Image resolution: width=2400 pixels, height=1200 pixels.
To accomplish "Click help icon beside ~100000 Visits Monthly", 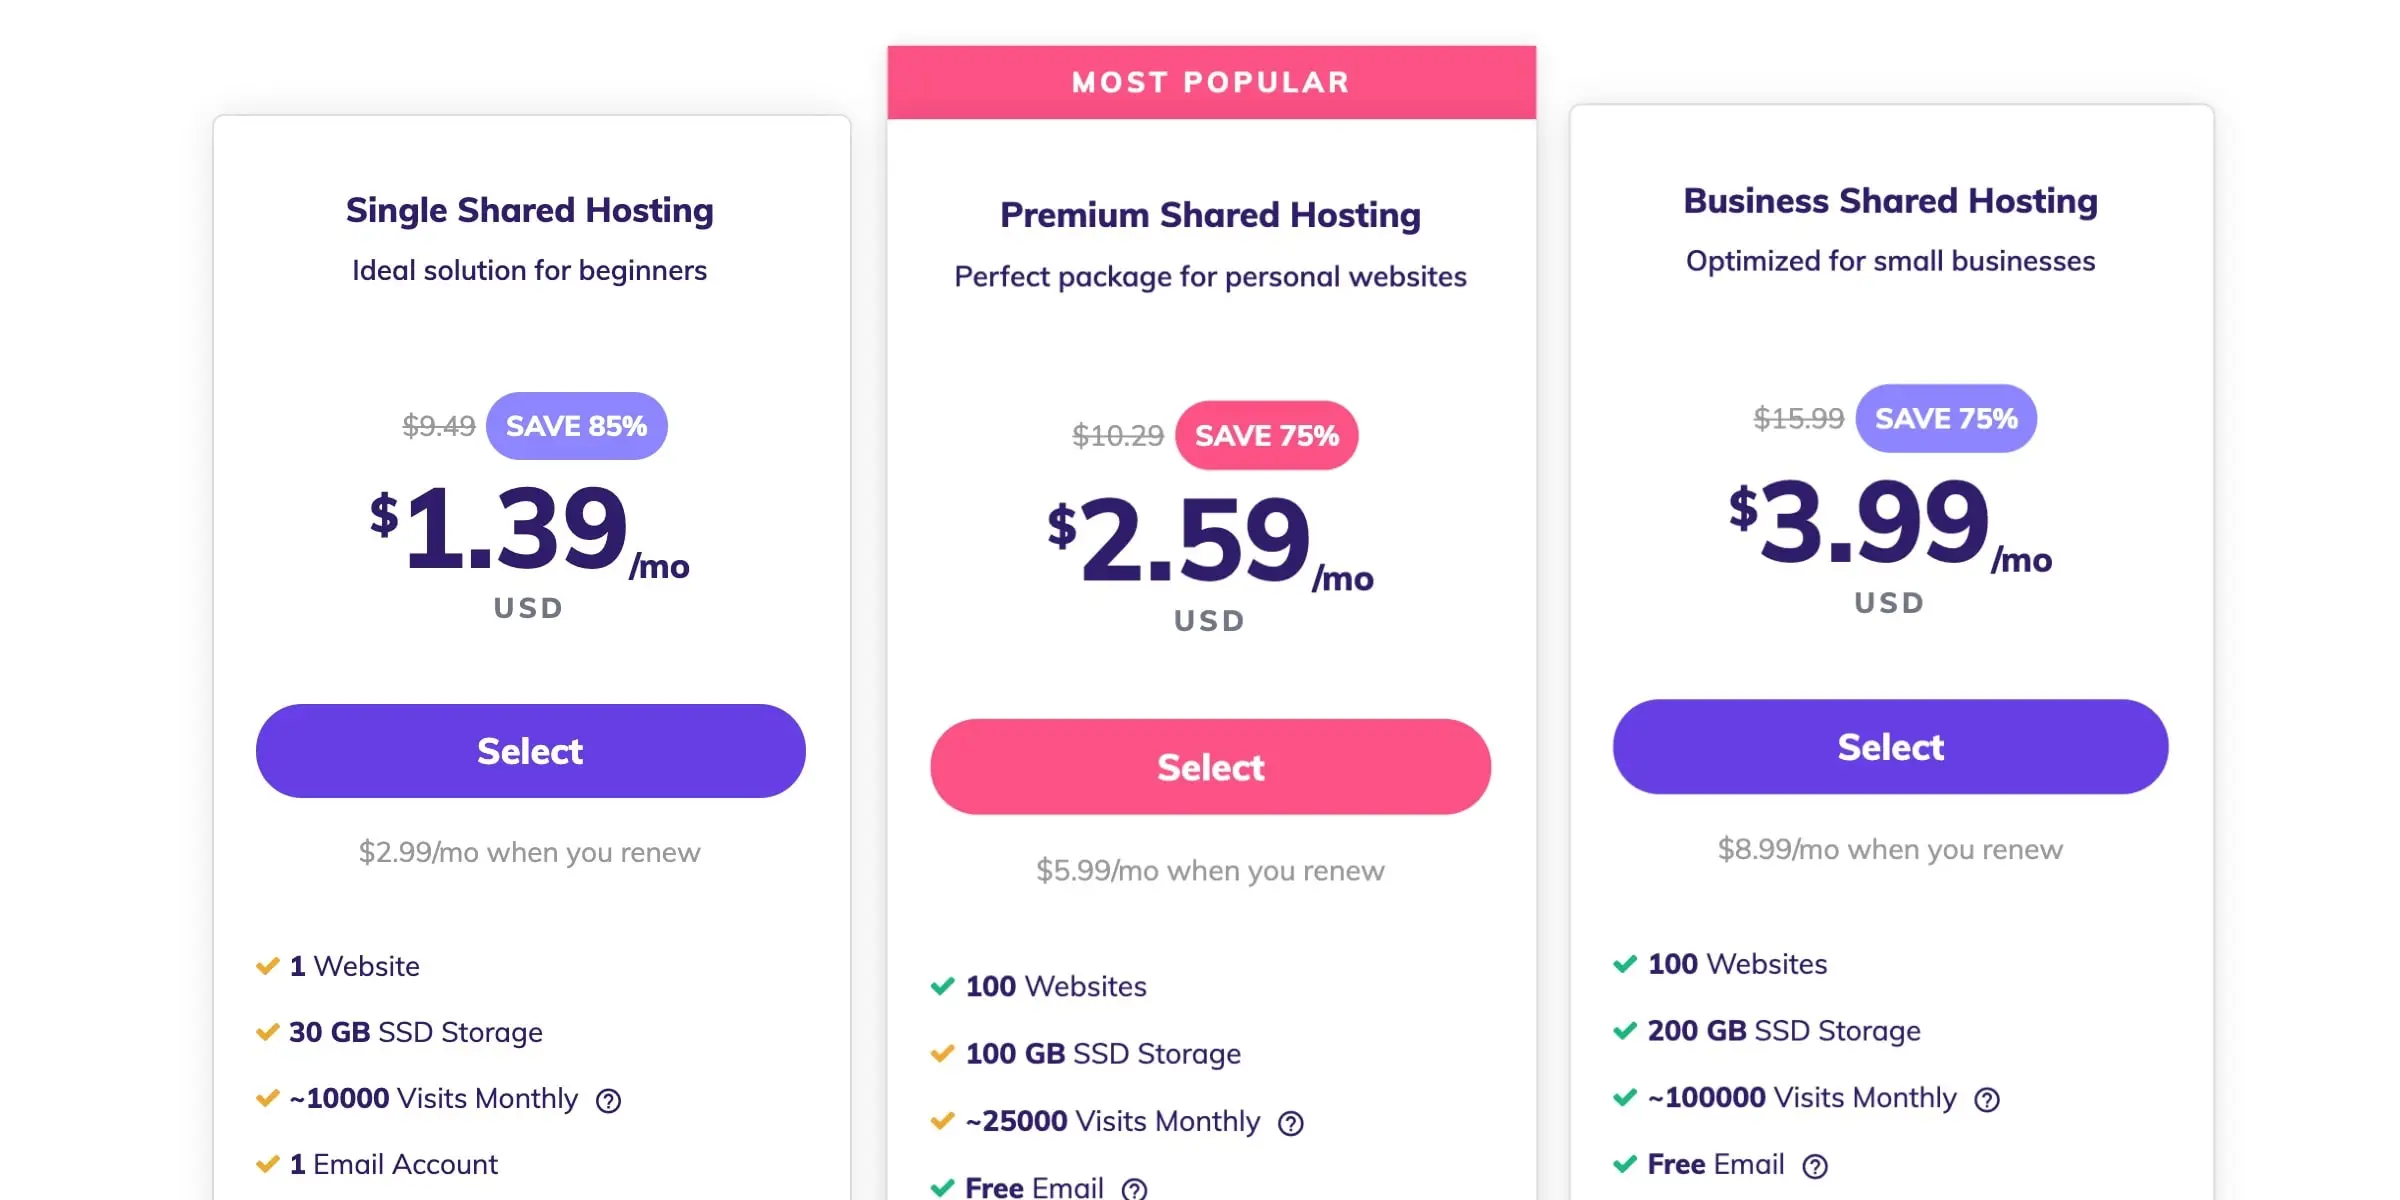I will [x=1987, y=1100].
